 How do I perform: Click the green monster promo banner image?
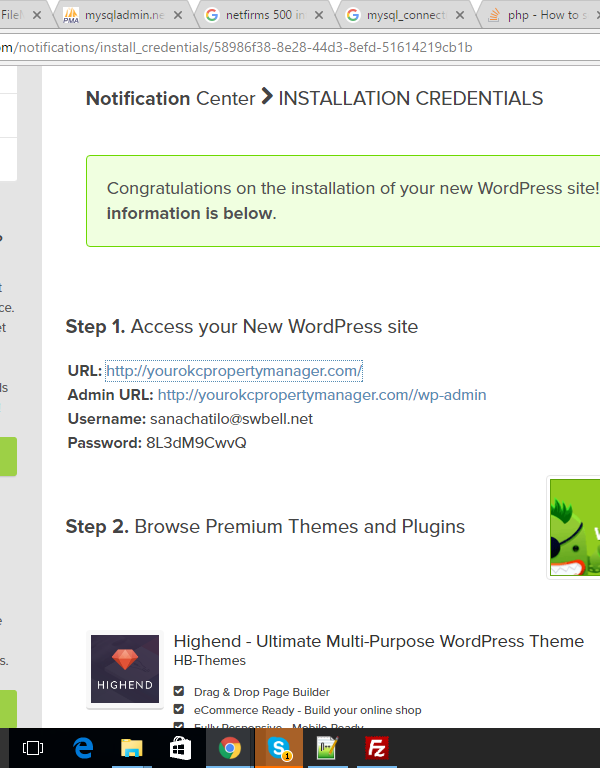pos(575,527)
